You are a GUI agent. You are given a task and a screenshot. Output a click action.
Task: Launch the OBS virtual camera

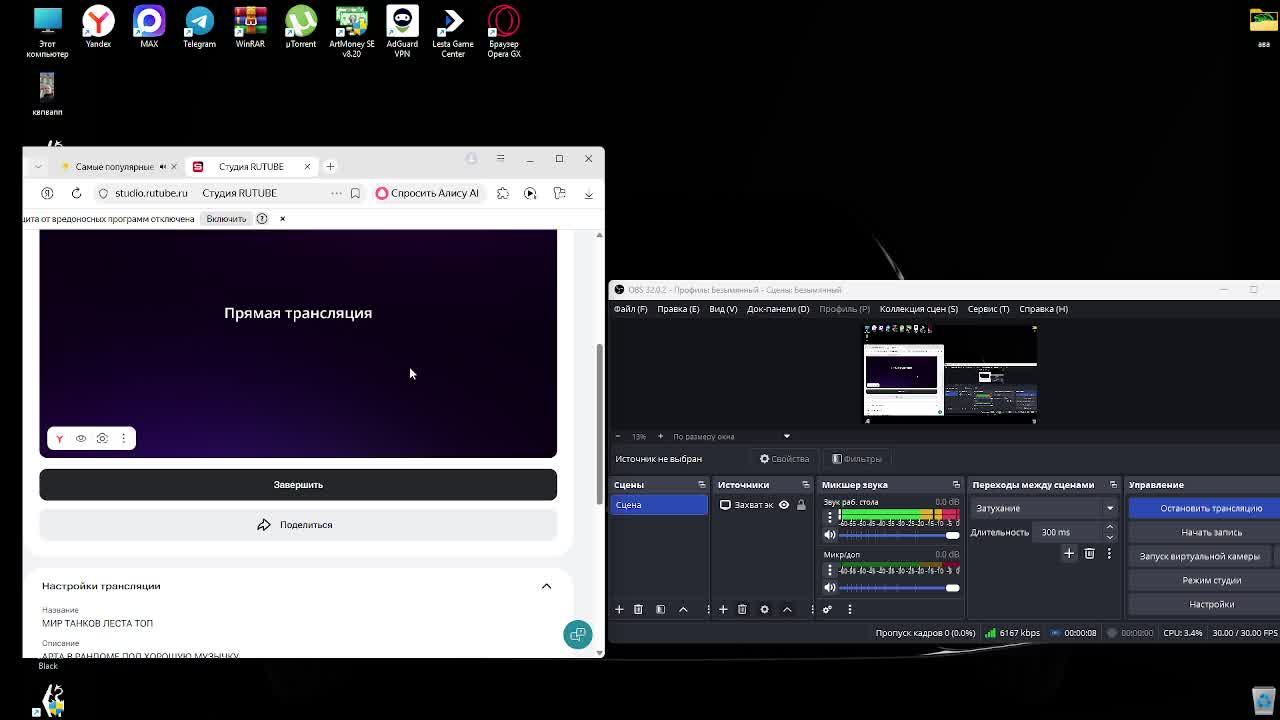click(x=1200, y=556)
